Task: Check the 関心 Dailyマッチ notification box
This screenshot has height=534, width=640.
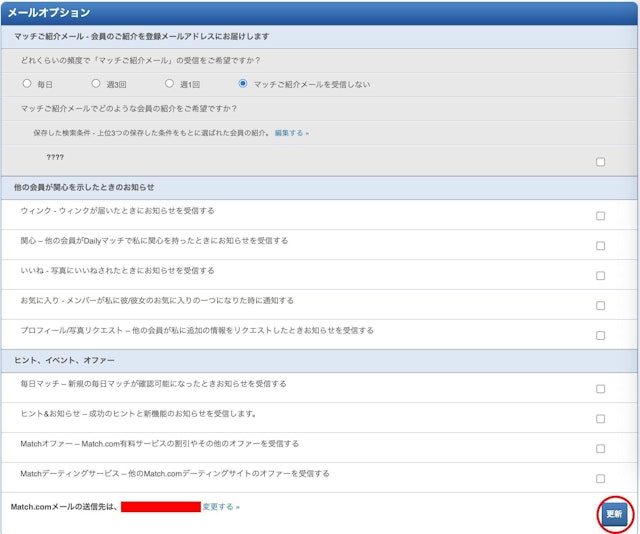Action: click(600, 245)
